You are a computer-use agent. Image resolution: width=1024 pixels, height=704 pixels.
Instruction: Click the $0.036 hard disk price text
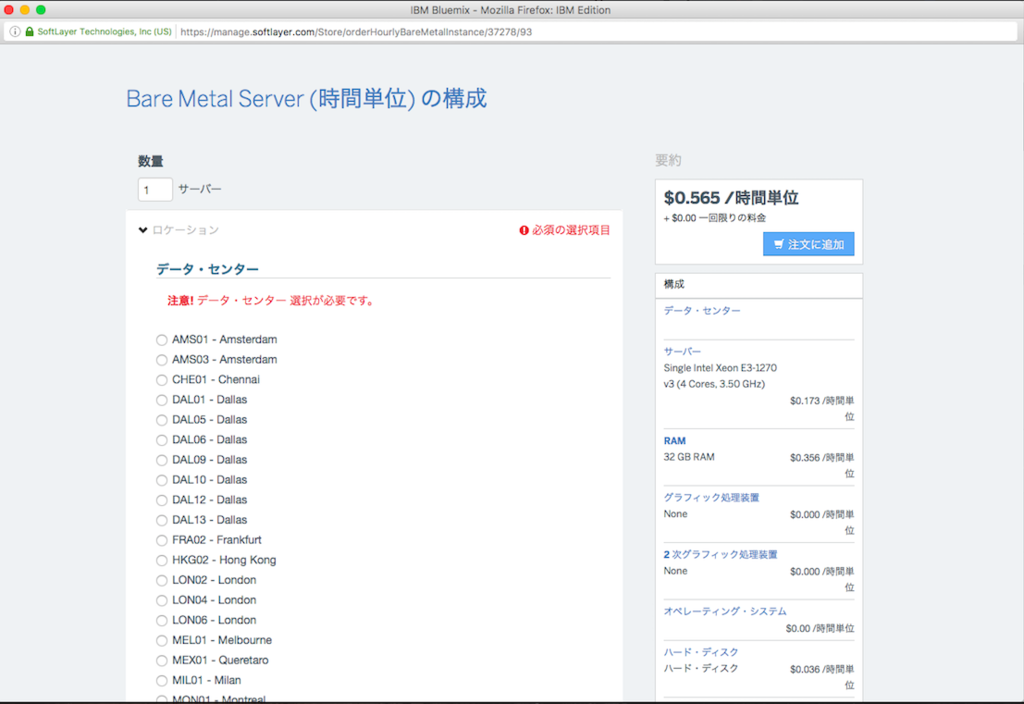point(822,677)
